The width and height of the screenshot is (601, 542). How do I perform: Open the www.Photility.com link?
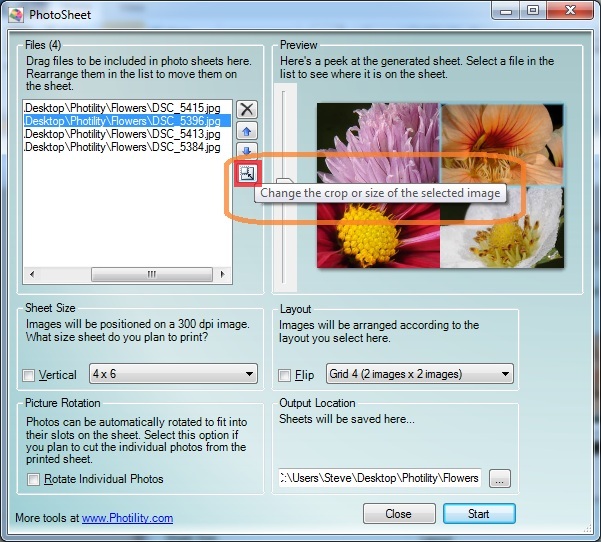[127, 518]
